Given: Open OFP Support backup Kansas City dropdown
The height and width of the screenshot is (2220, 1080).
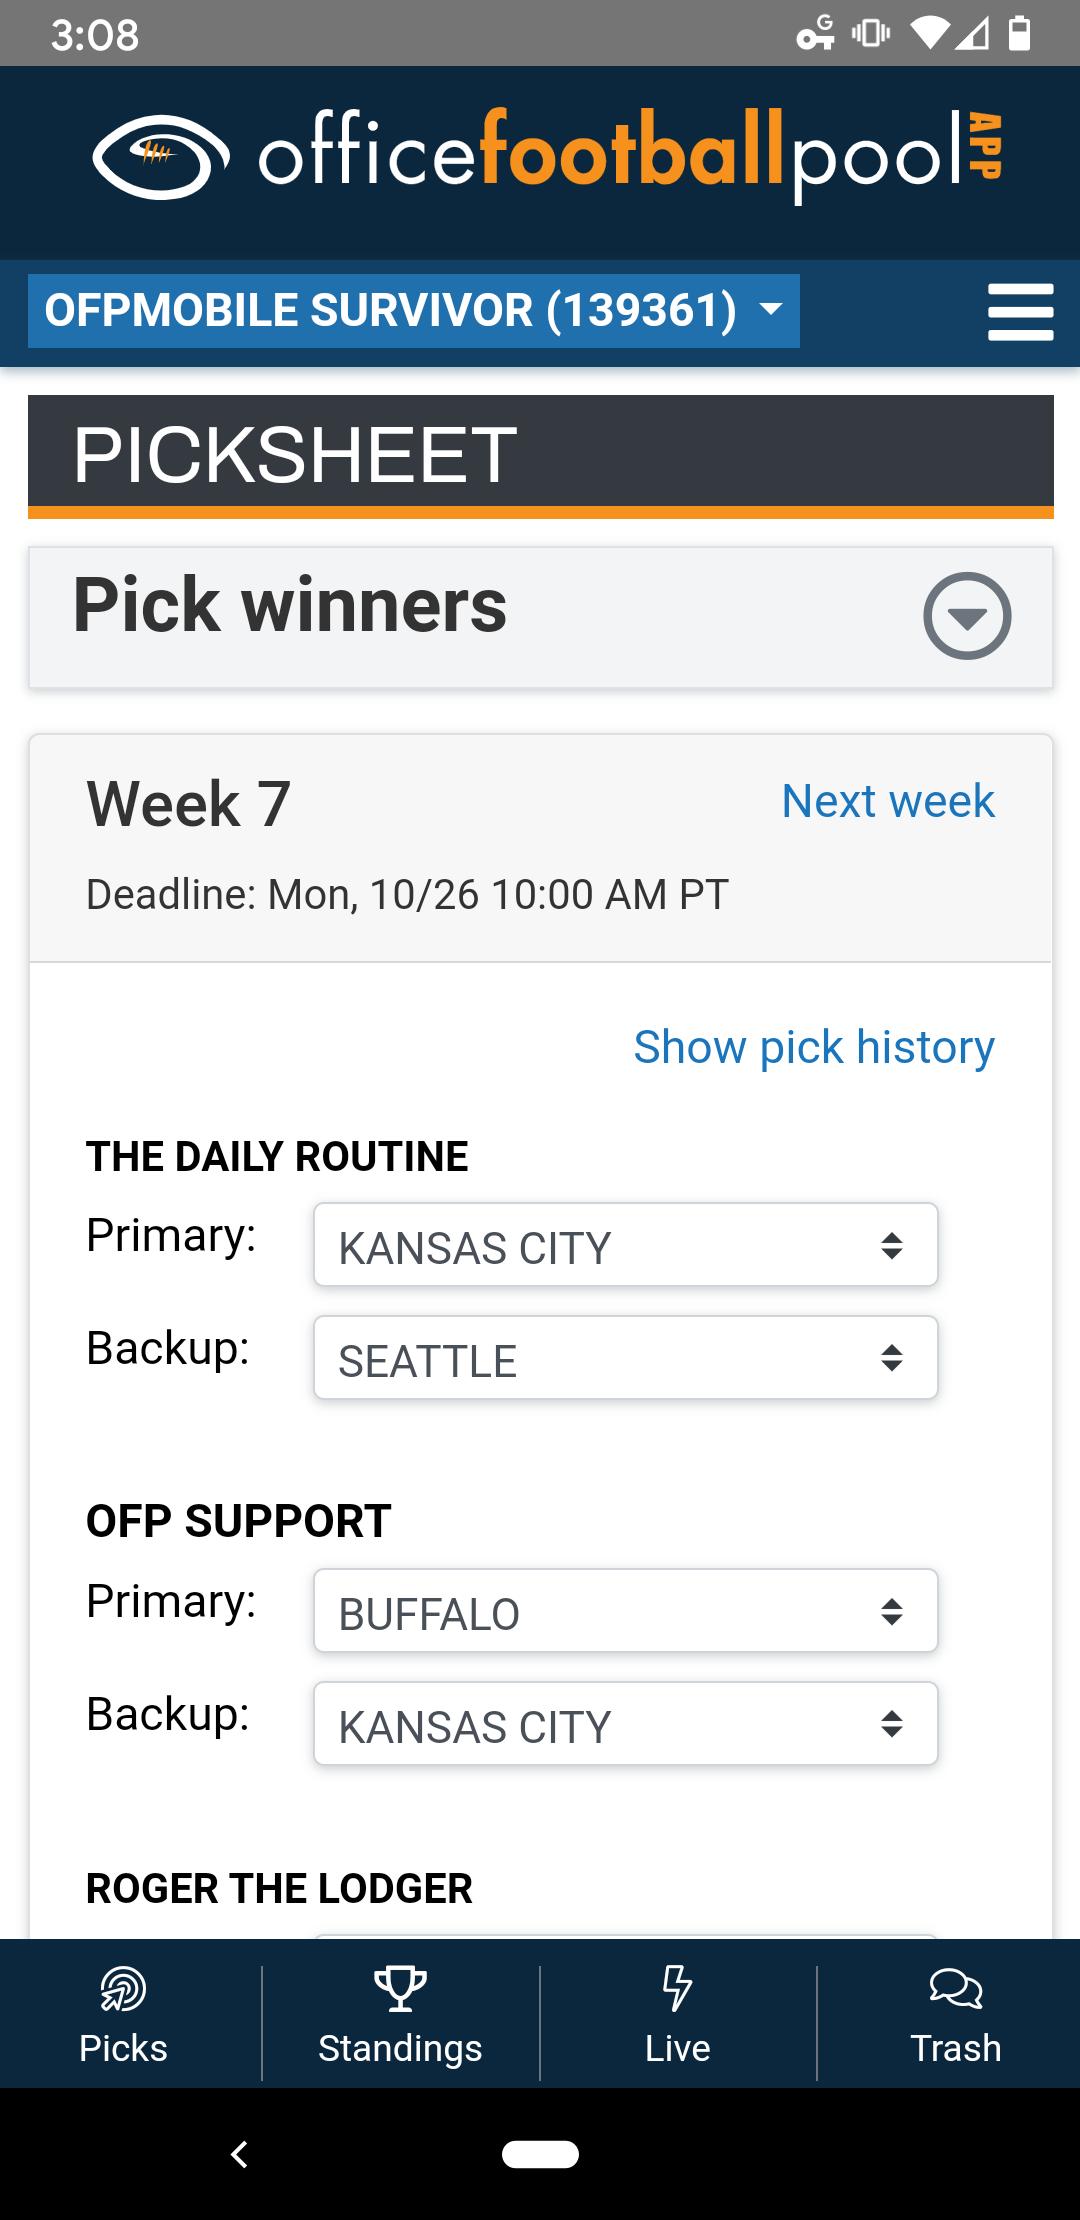Looking at the screenshot, I should click(625, 1724).
